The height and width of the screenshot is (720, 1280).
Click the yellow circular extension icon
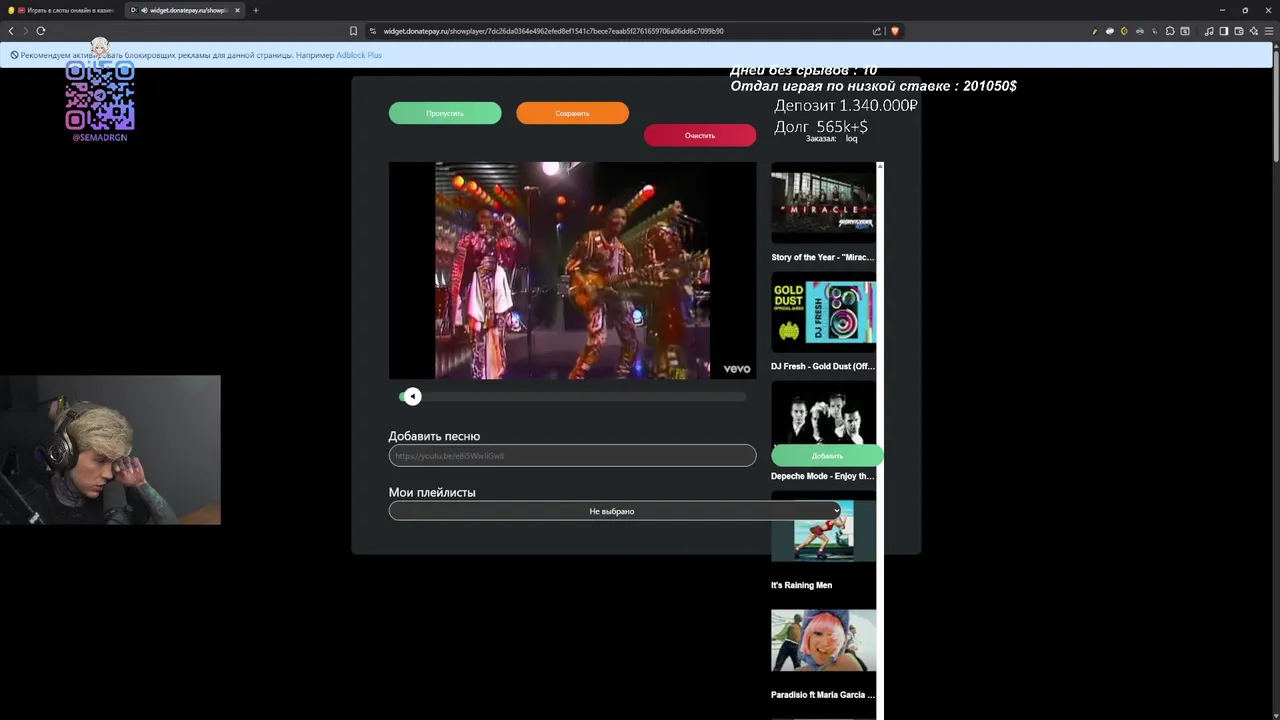(x=1124, y=31)
